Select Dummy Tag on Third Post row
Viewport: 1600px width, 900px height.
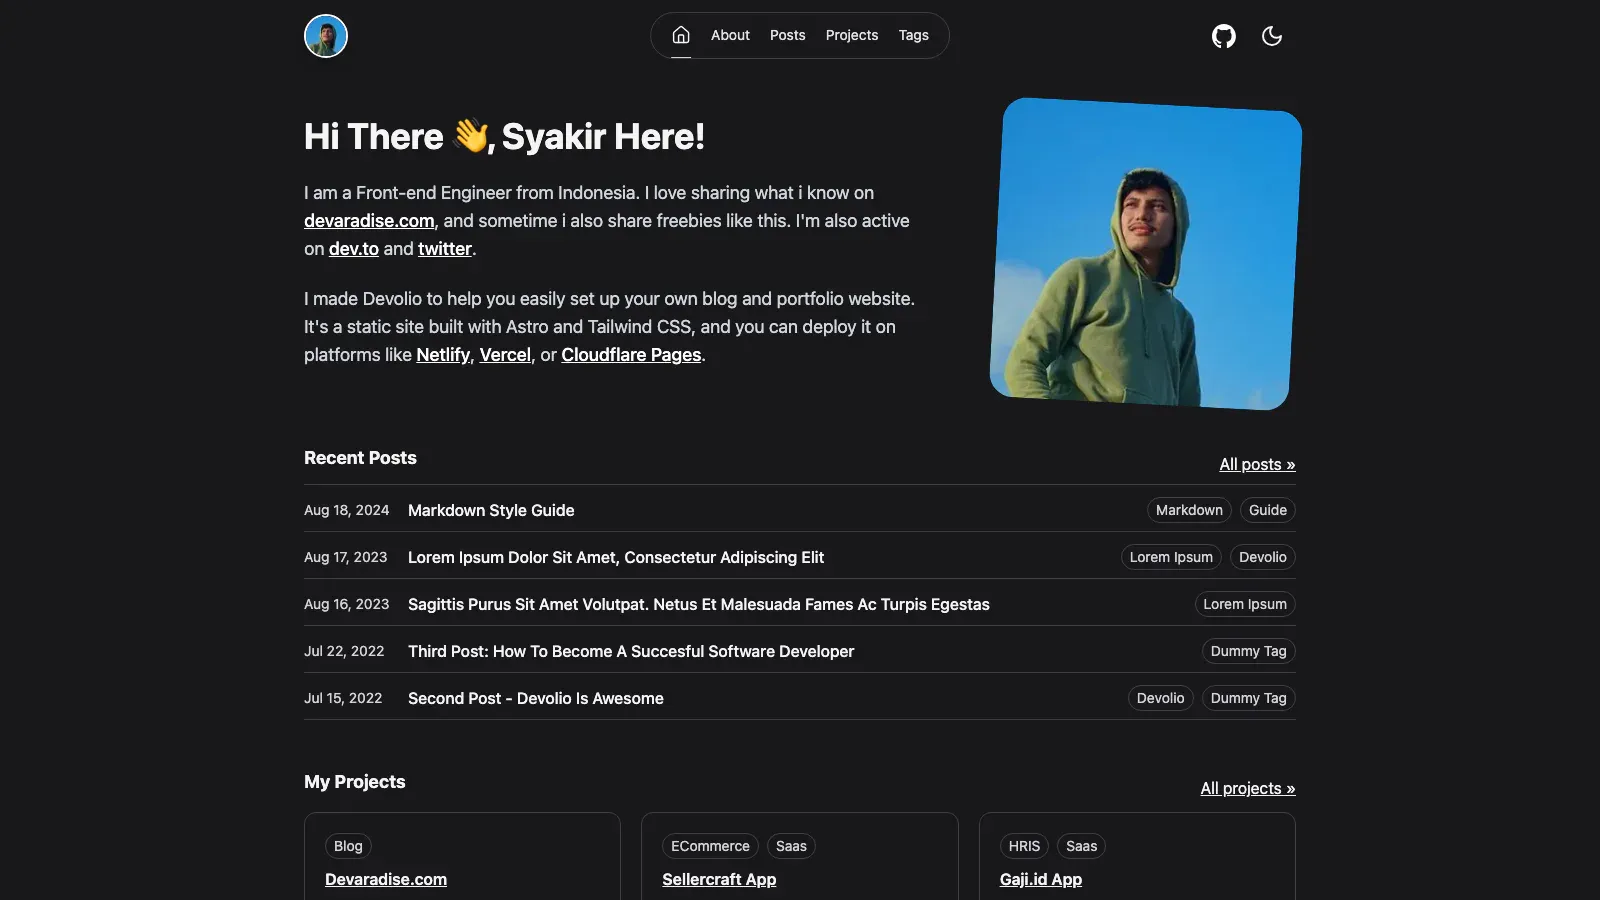[1249, 651]
